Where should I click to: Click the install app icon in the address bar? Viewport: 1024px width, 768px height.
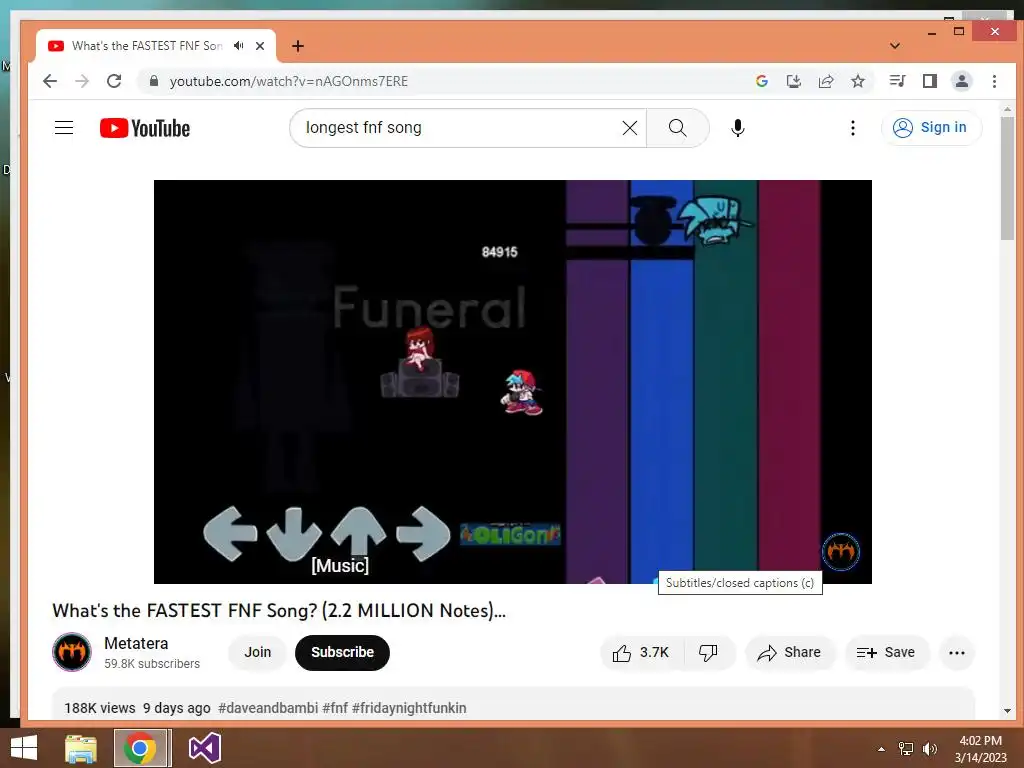coord(793,81)
